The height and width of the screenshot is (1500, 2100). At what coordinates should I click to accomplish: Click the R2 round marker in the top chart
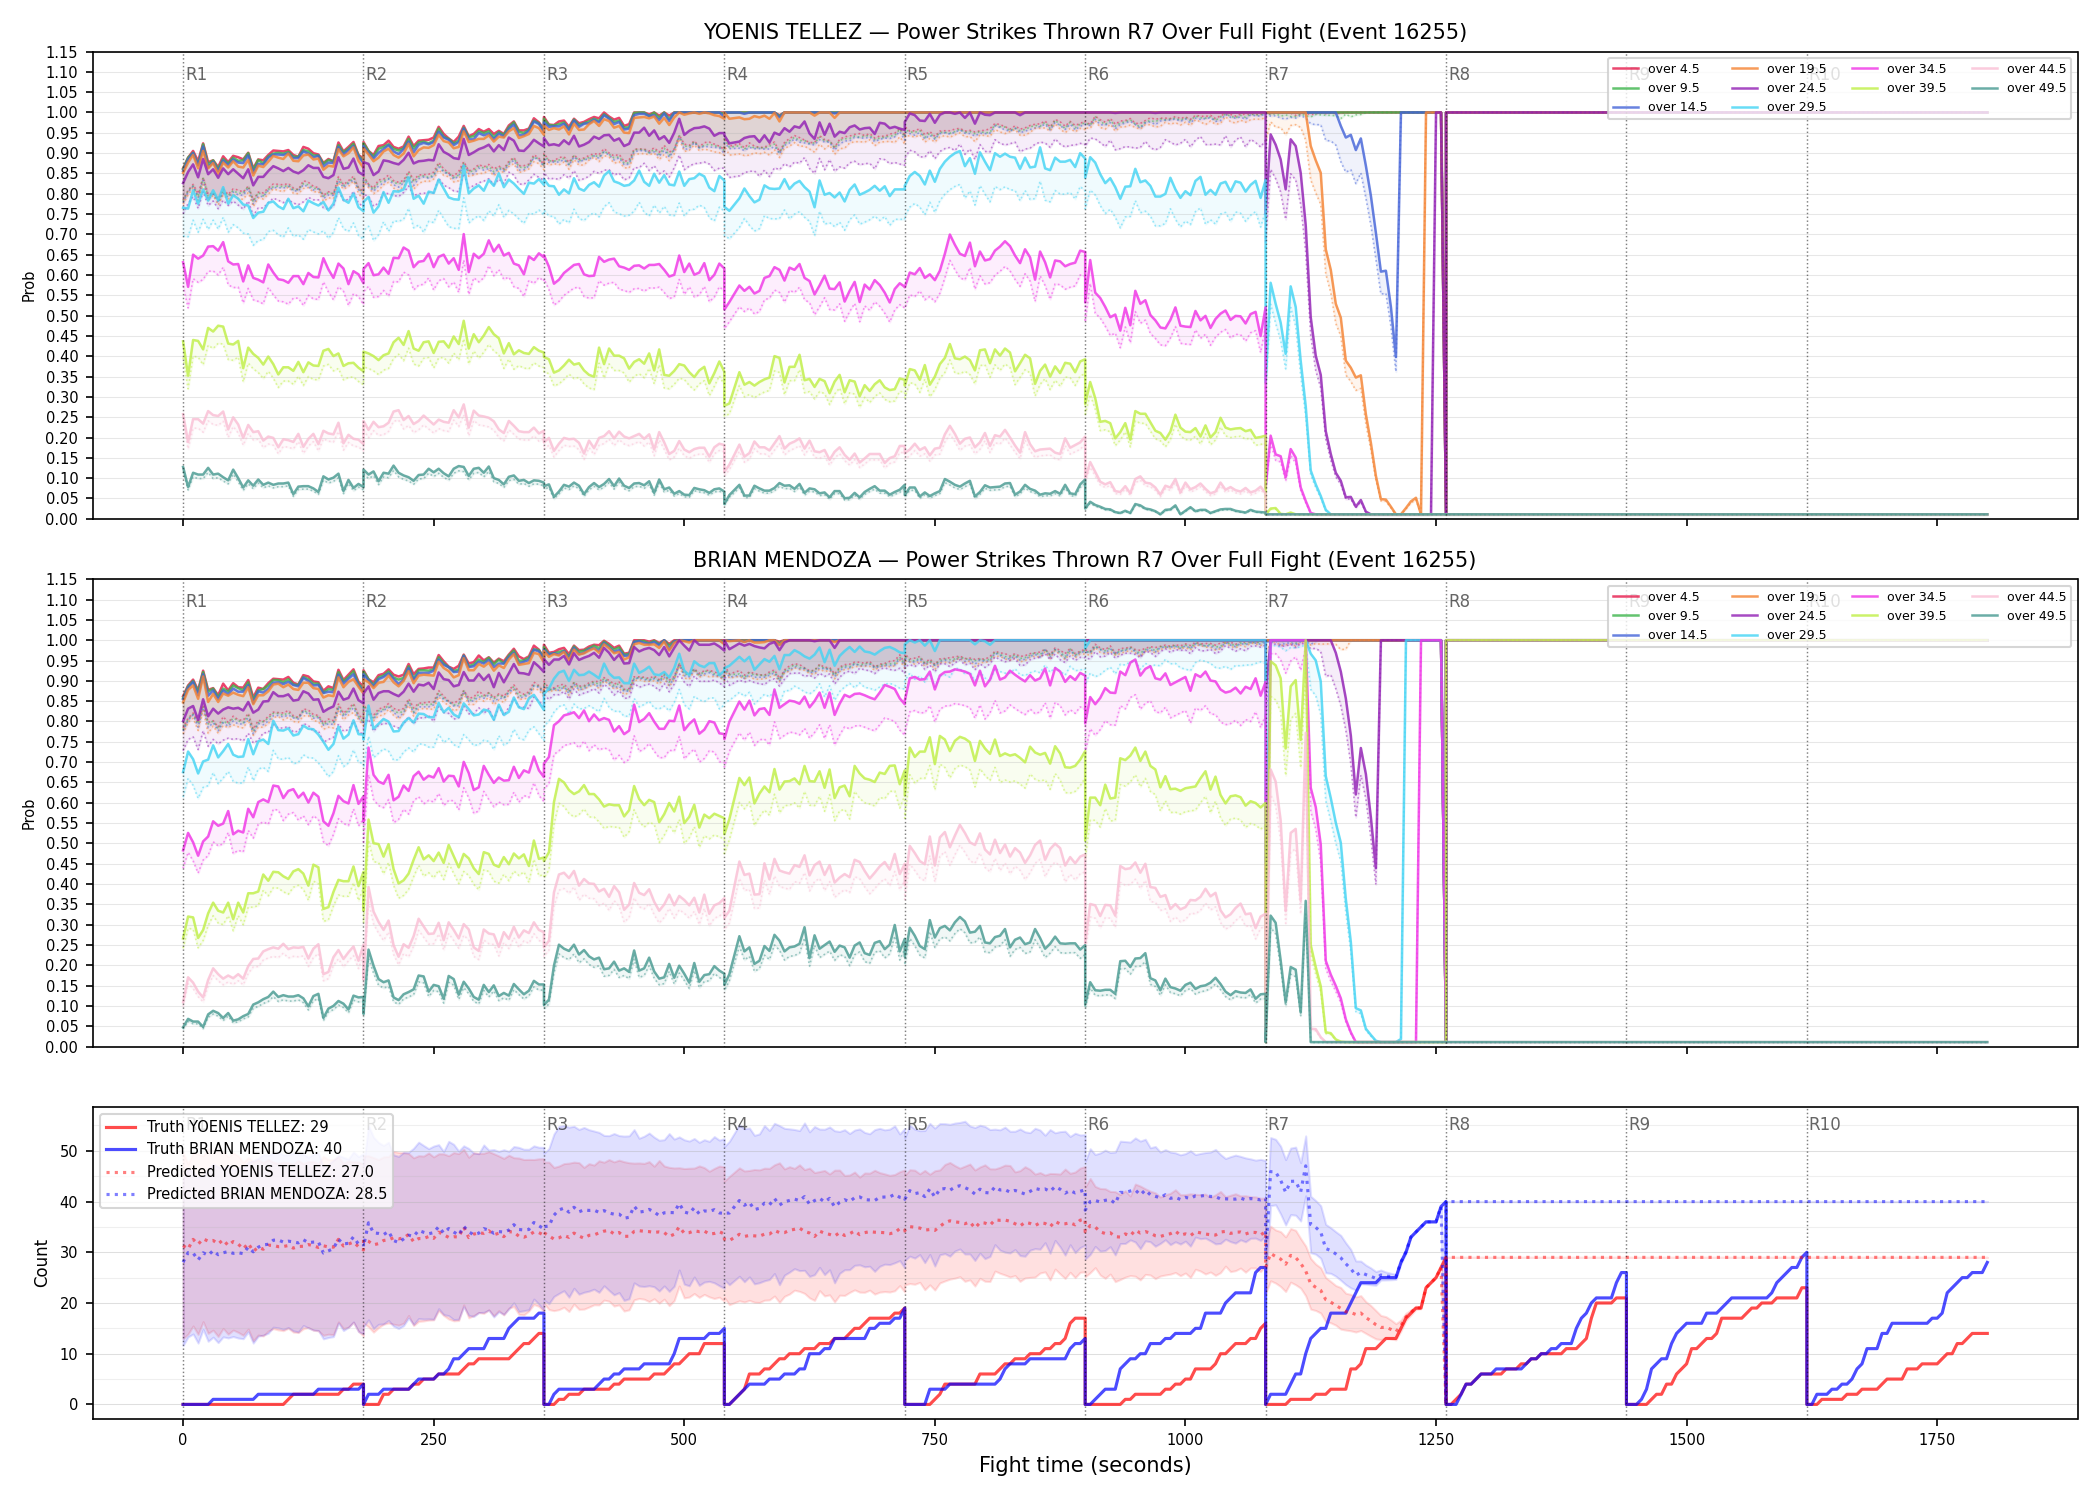coord(376,74)
